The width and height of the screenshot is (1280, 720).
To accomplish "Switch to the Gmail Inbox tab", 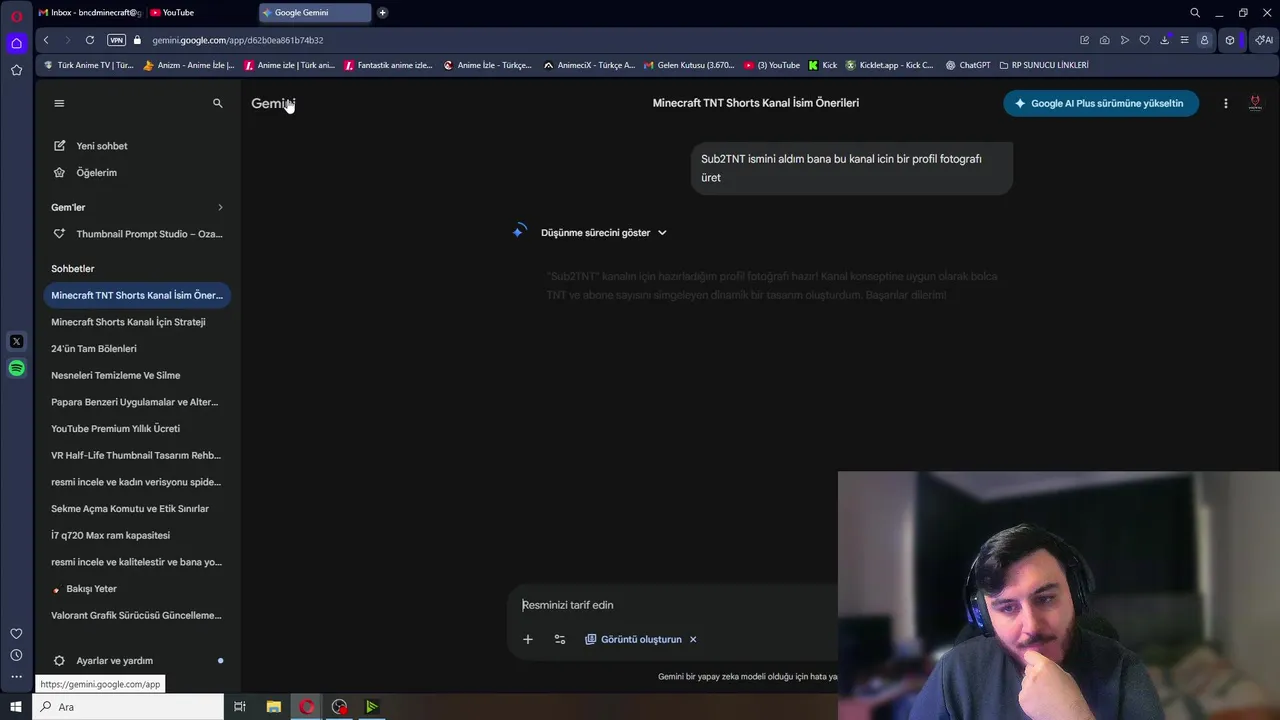I will (90, 13).
